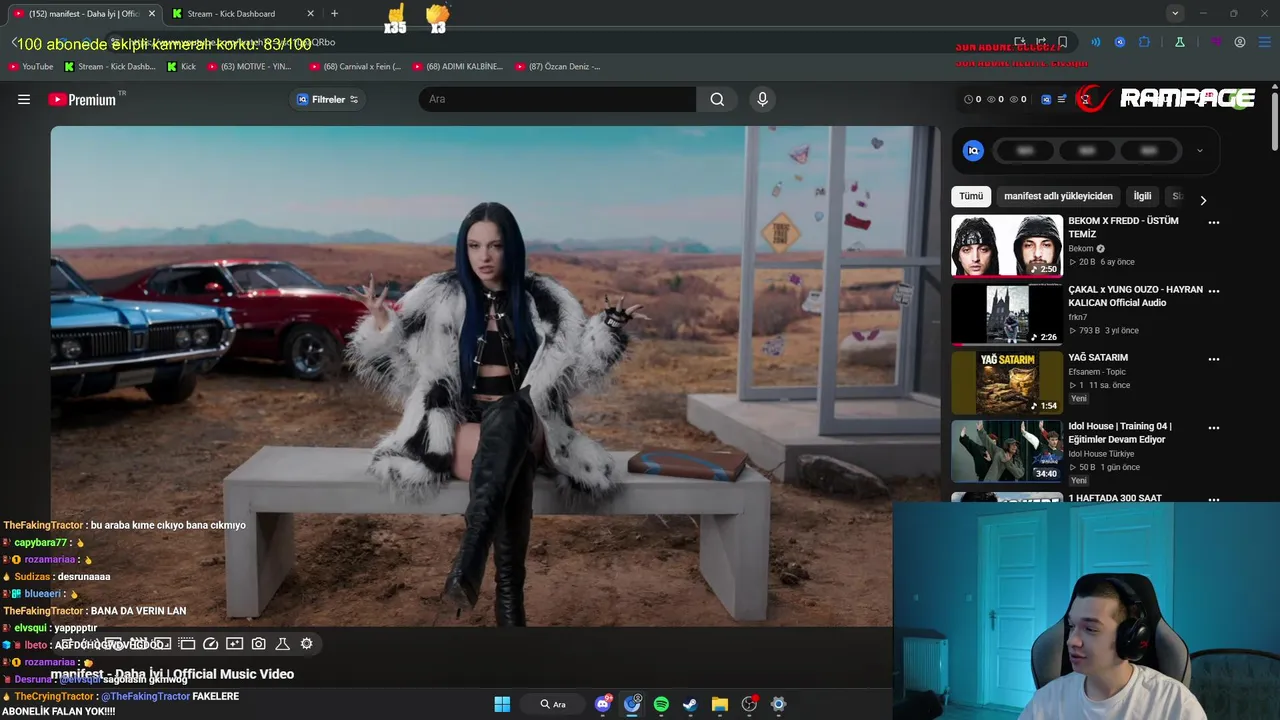Open the Kick Dashboard browser tab
The image size is (1280, 720).
tap(243, 14)
